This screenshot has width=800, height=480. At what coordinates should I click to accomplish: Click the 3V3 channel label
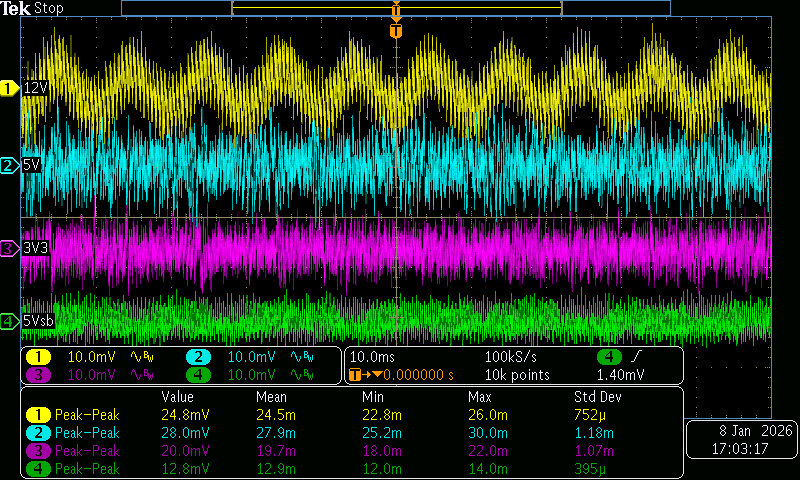pyautogui.click(x=36, y=247)
